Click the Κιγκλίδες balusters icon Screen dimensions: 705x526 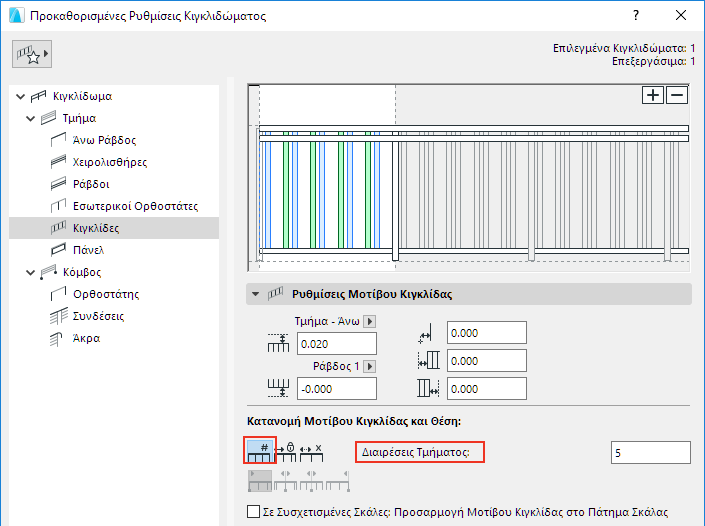click(58, 228)
